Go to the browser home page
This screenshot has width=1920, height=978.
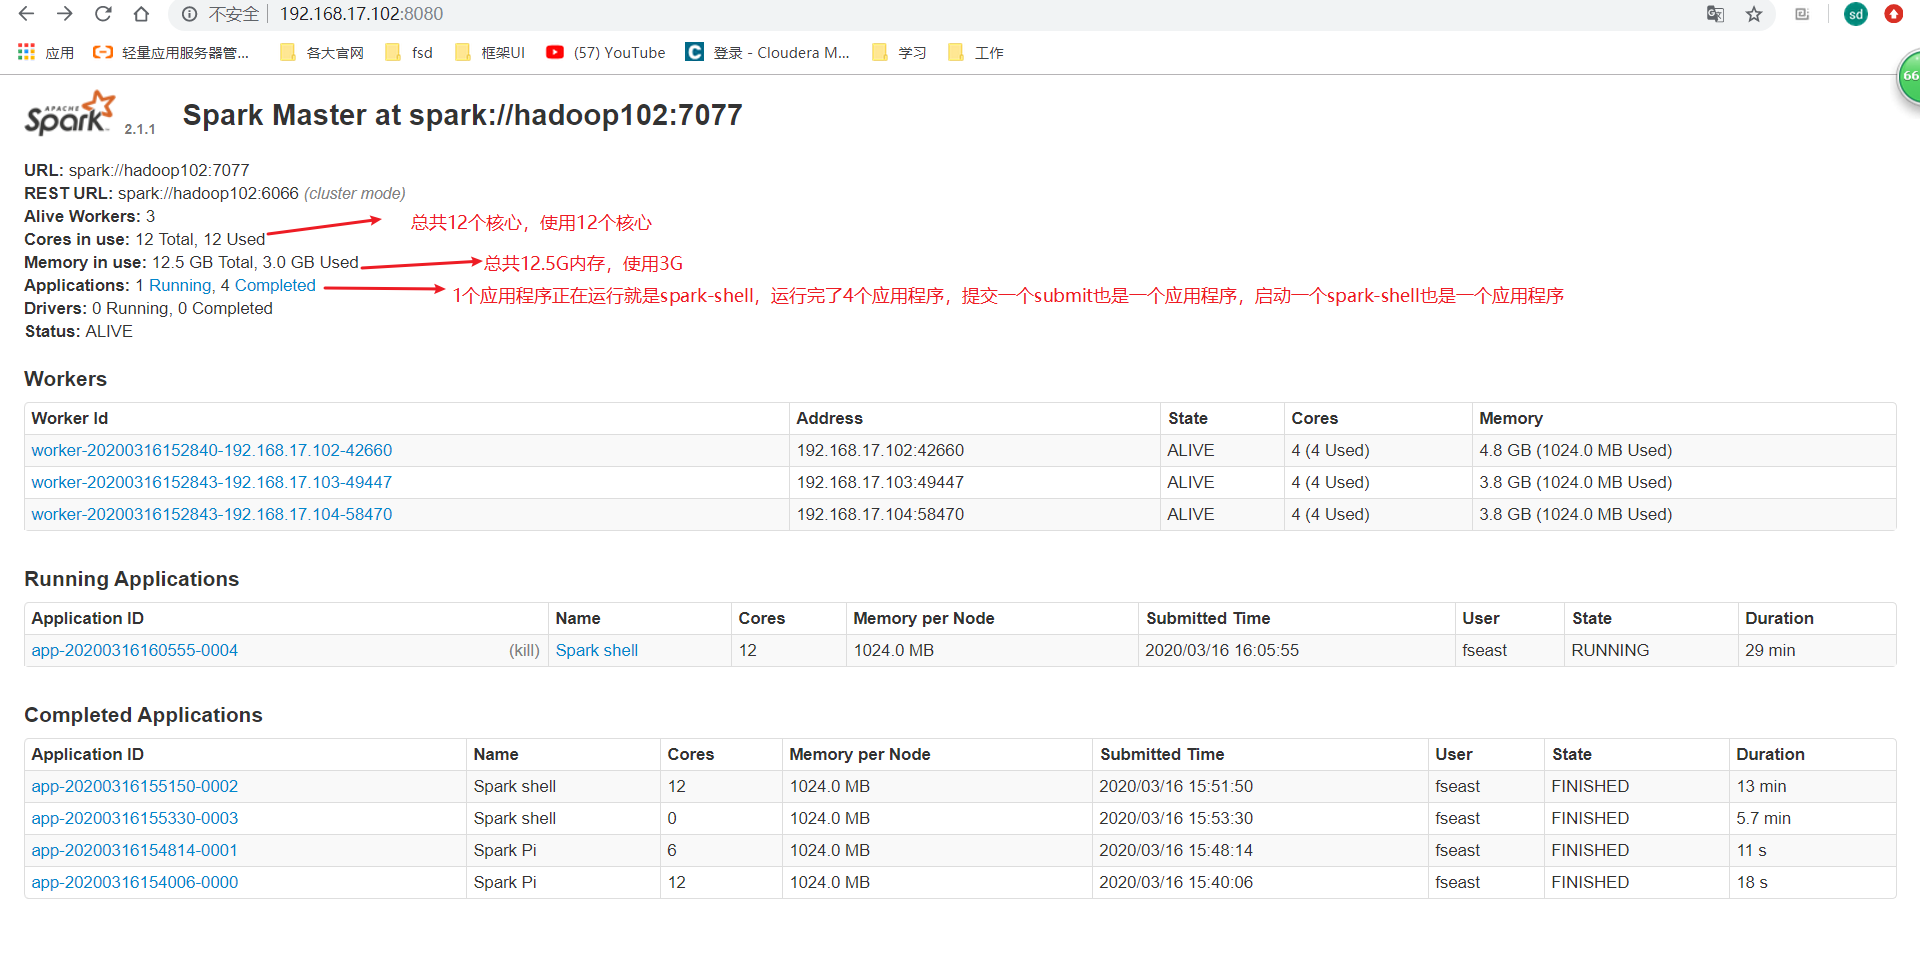point(141,14)
